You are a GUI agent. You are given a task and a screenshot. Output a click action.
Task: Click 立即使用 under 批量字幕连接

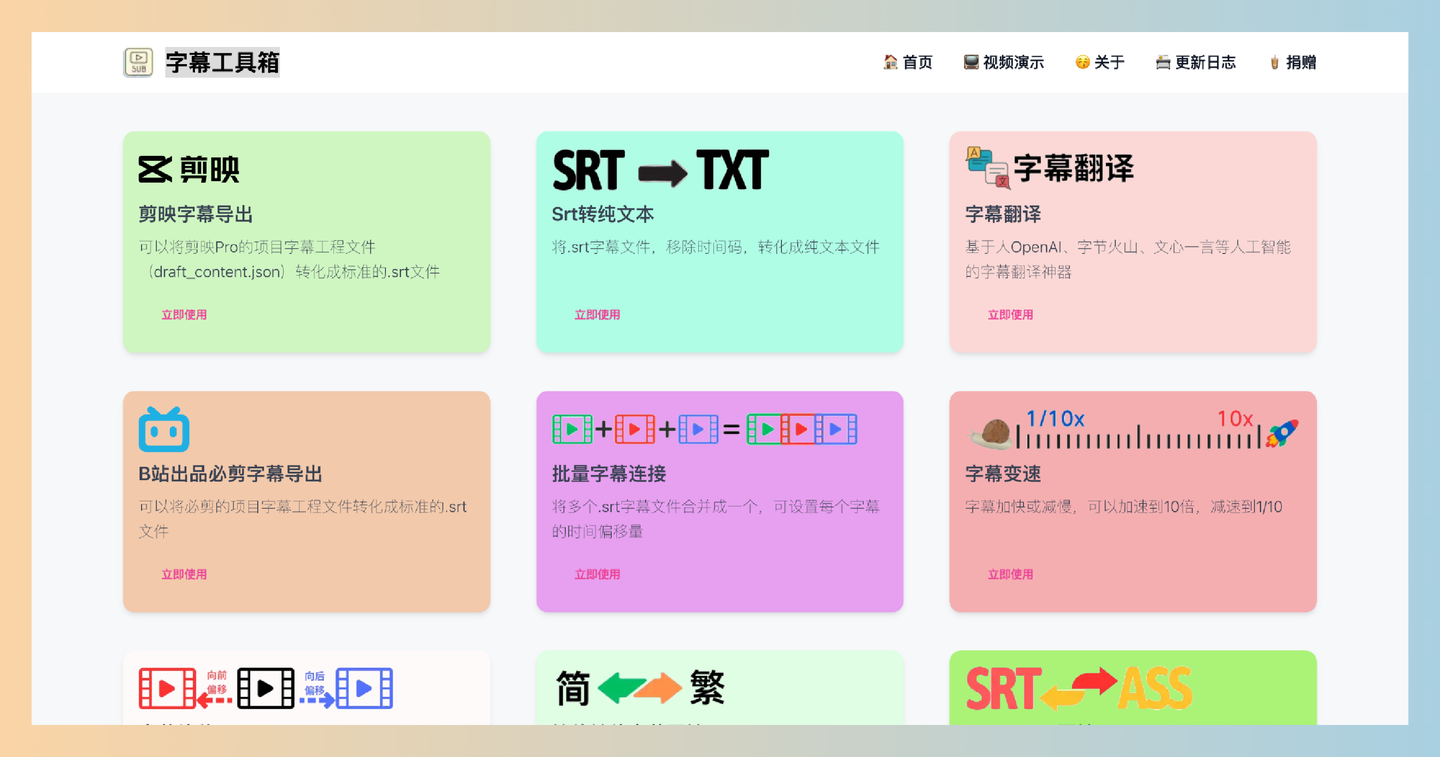click(597, 575)
